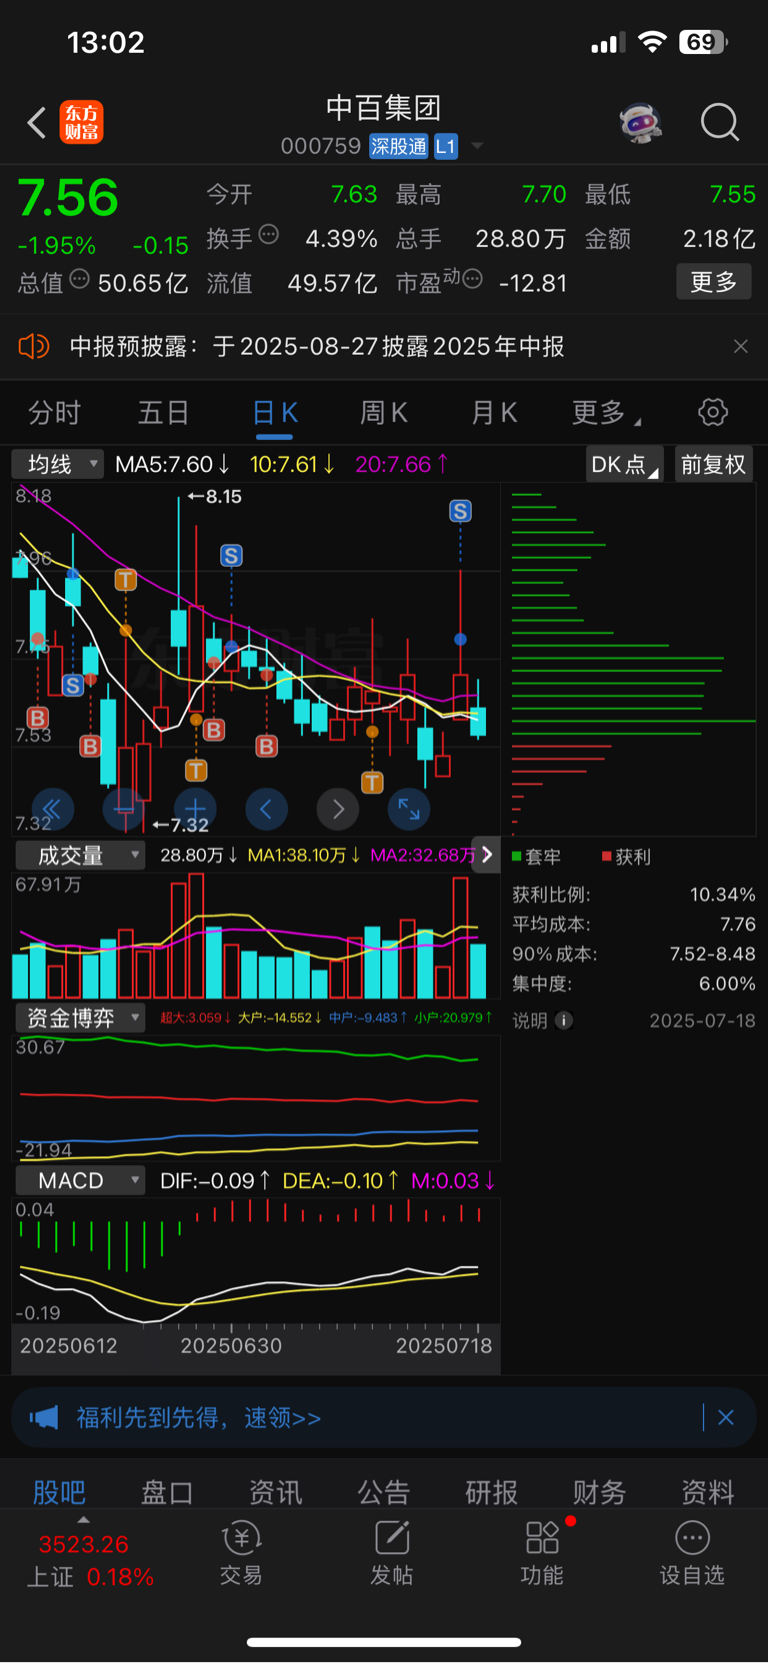Tap the topmost S sell marker
Screen dimensions: 768x1663
pyautogui.click(x=460, y=511)
